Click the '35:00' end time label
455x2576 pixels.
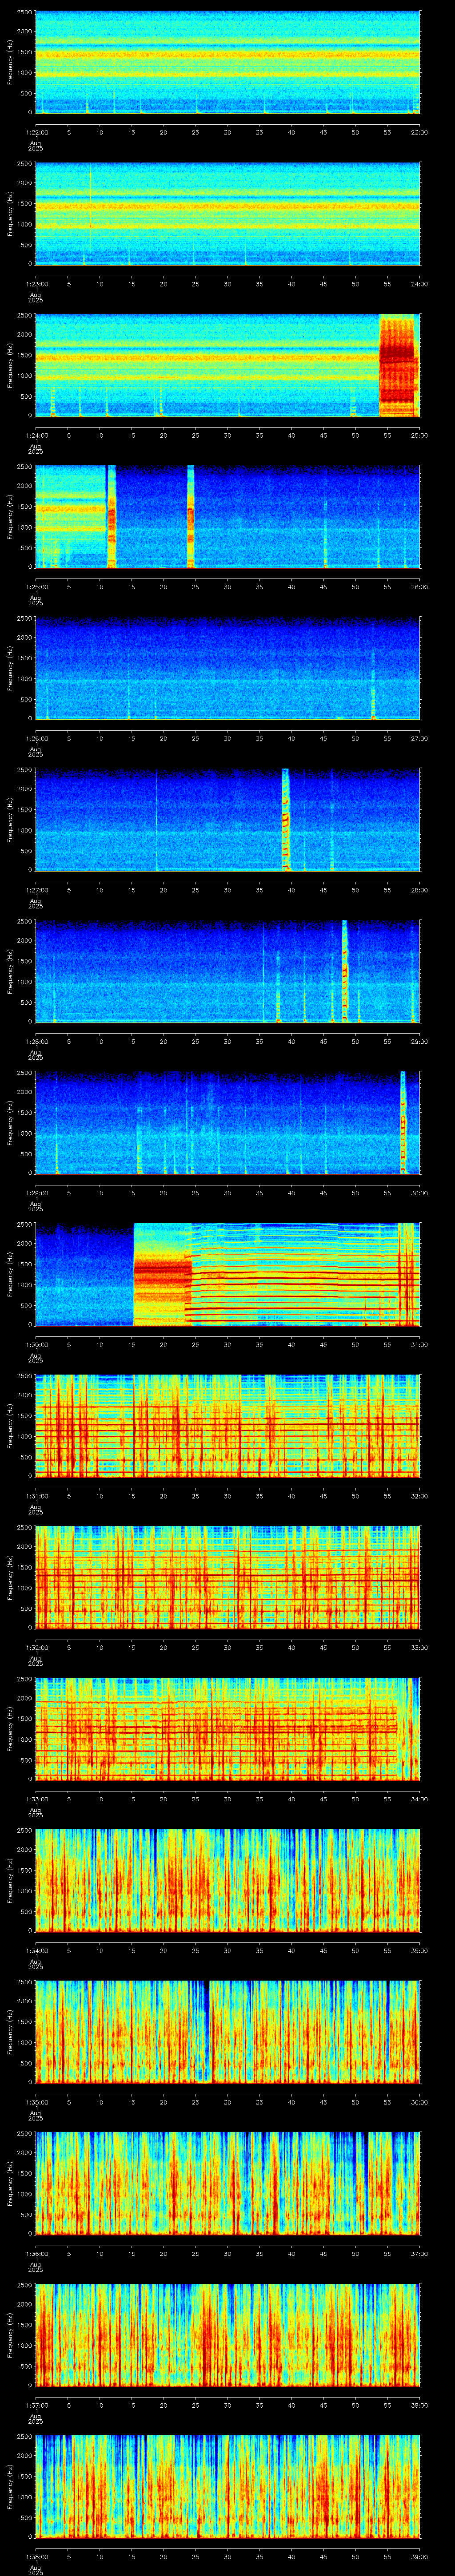(419, 1950)
